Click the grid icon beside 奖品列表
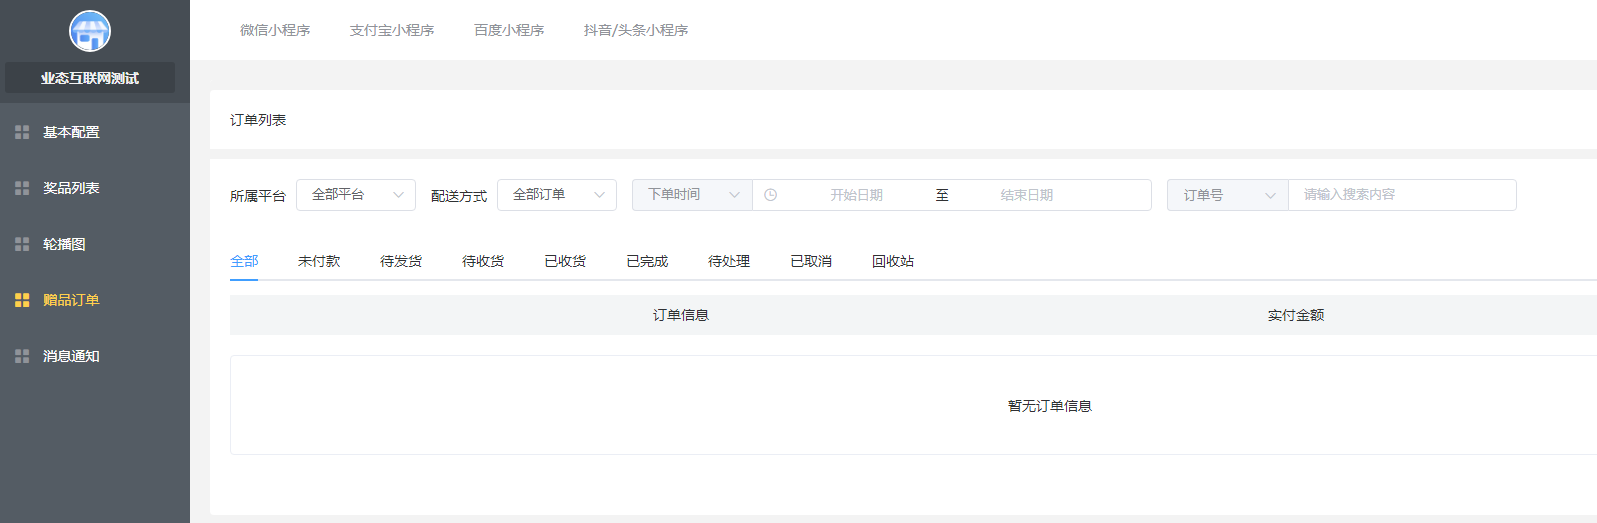This screenshot has height=523, width=1597. click(22, 188)
